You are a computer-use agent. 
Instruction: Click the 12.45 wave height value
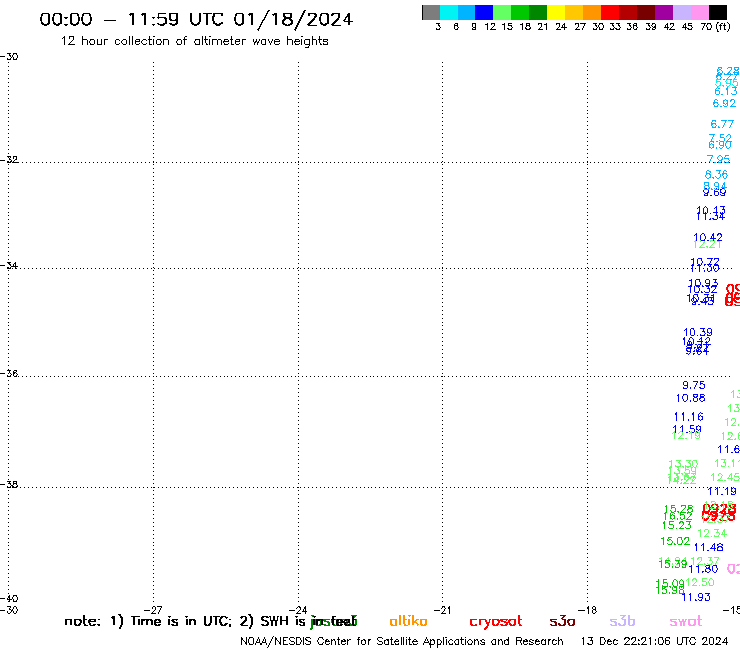pos(725,477)
